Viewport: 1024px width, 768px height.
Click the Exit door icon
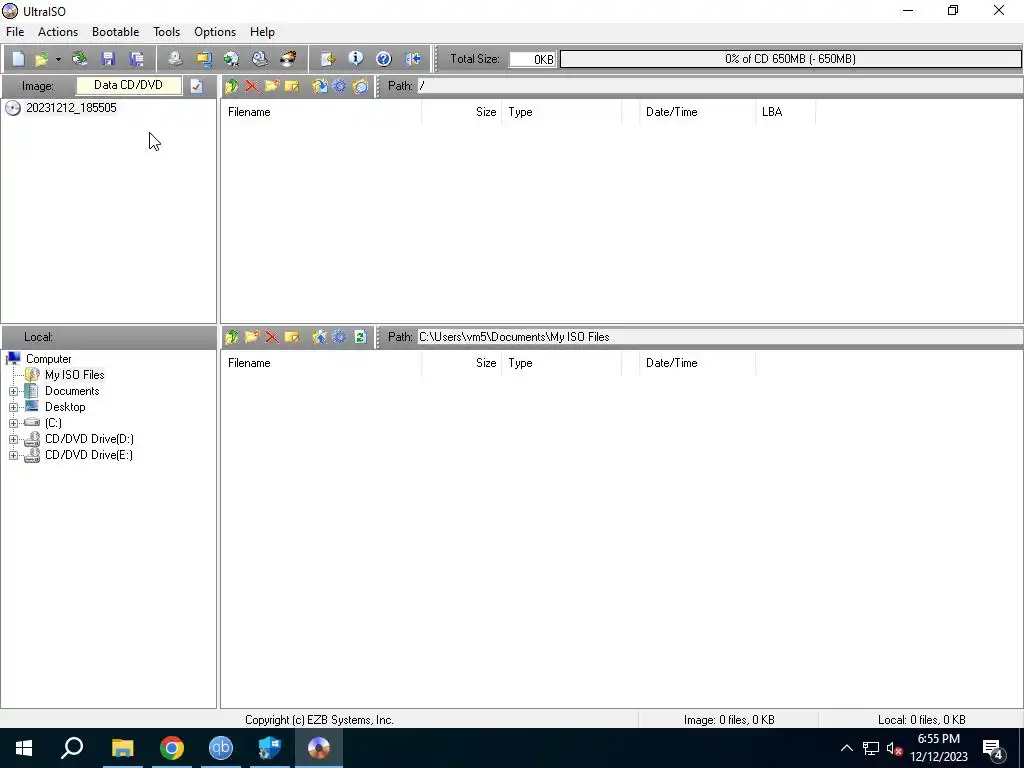[x=413, y=59]
